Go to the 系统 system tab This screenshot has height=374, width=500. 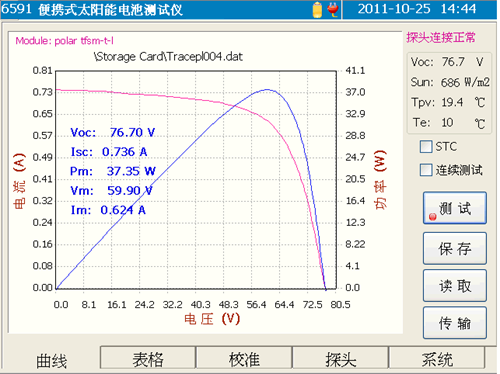[437, 359]
